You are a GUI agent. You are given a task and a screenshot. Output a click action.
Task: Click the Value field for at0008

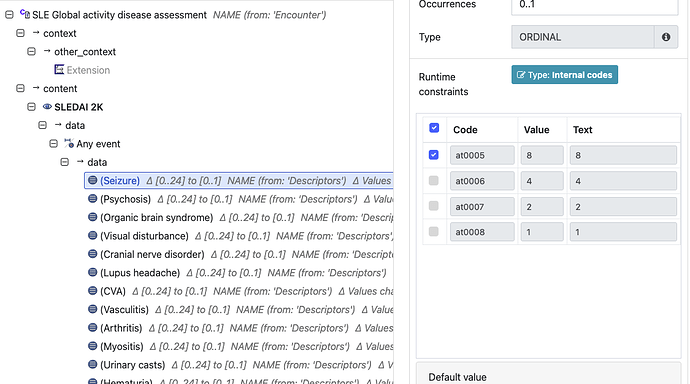coord(542,232)
